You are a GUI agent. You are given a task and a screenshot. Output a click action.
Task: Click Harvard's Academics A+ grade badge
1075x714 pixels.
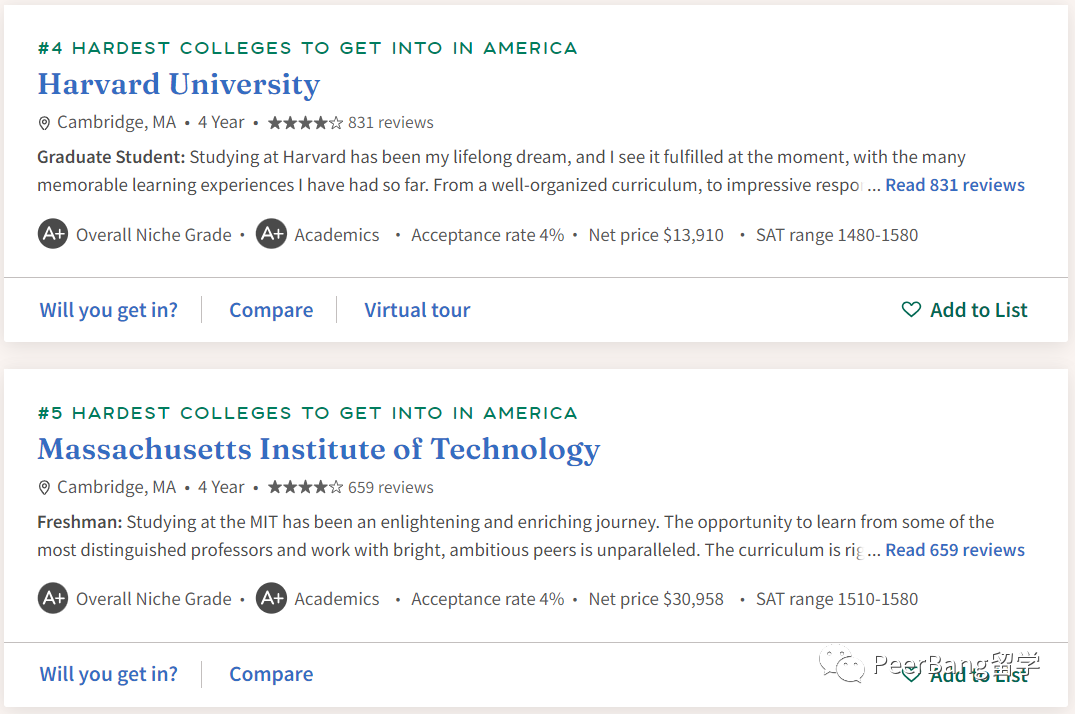tap(271, 235)
